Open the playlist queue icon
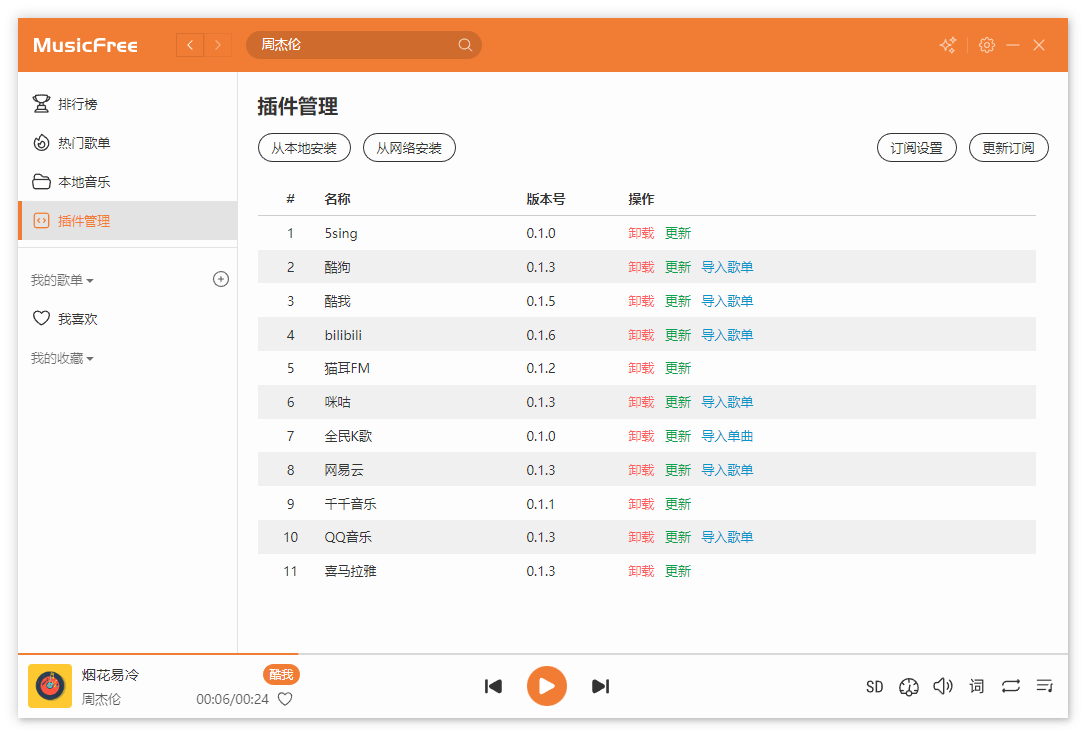Viewport: 1086px width, 738px height. (x=1045, y=686)
